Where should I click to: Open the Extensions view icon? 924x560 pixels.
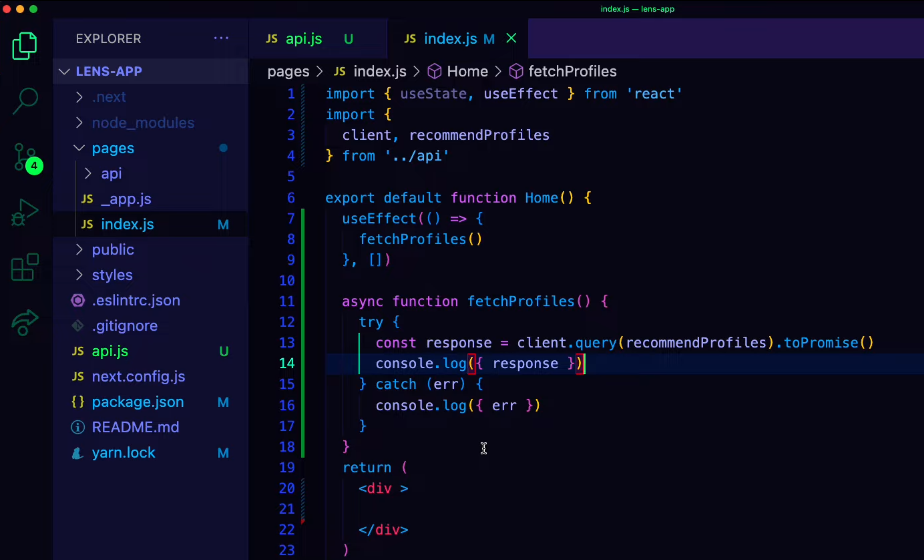click(x=25, y=268)
